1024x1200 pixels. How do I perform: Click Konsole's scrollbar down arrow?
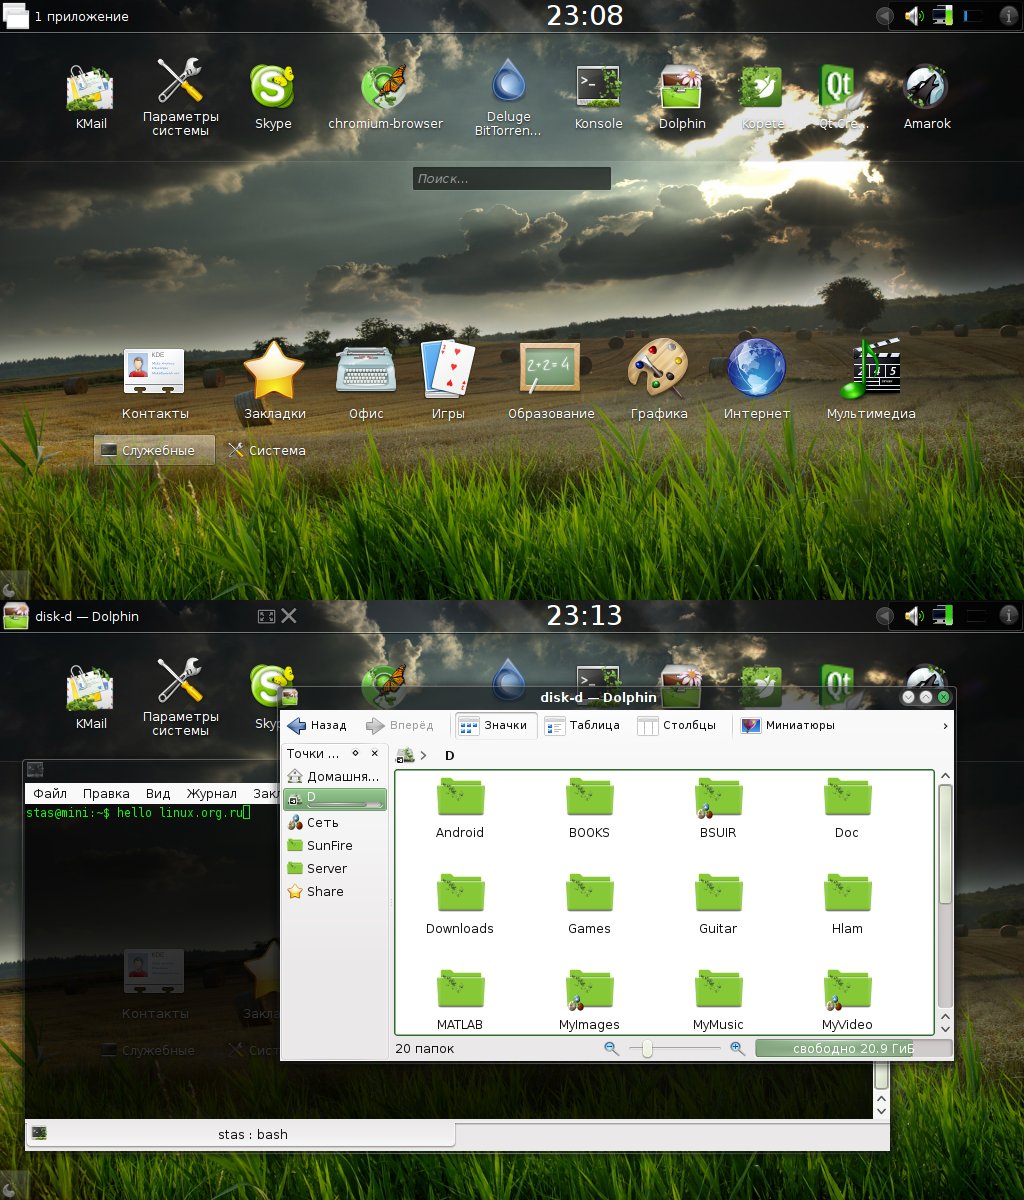tap(881, 1109)
